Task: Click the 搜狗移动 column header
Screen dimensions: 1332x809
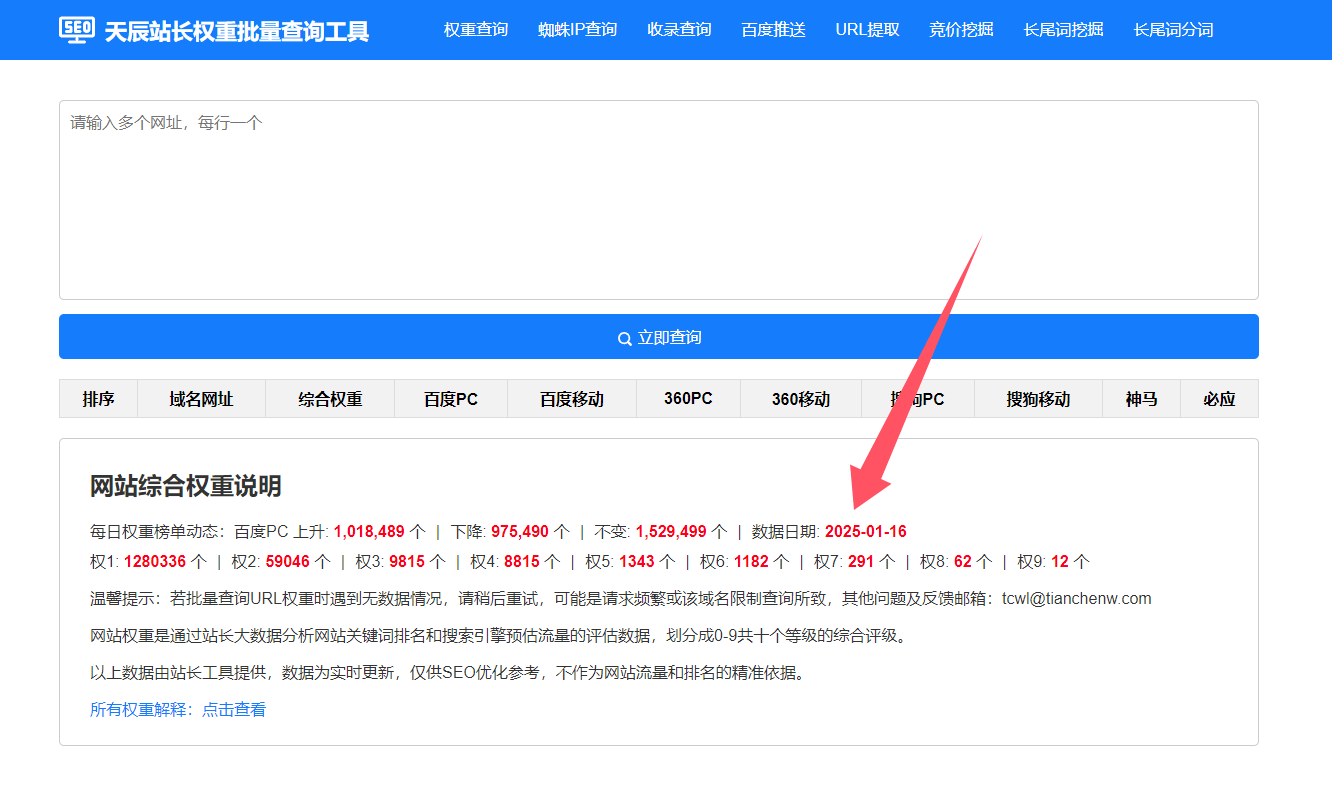Action: click(1038, 399)
